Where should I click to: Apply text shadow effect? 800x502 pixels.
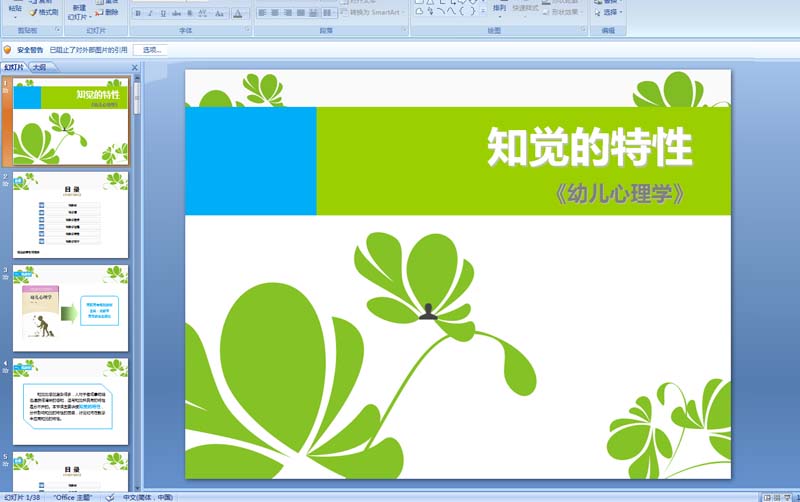point(189,14)
